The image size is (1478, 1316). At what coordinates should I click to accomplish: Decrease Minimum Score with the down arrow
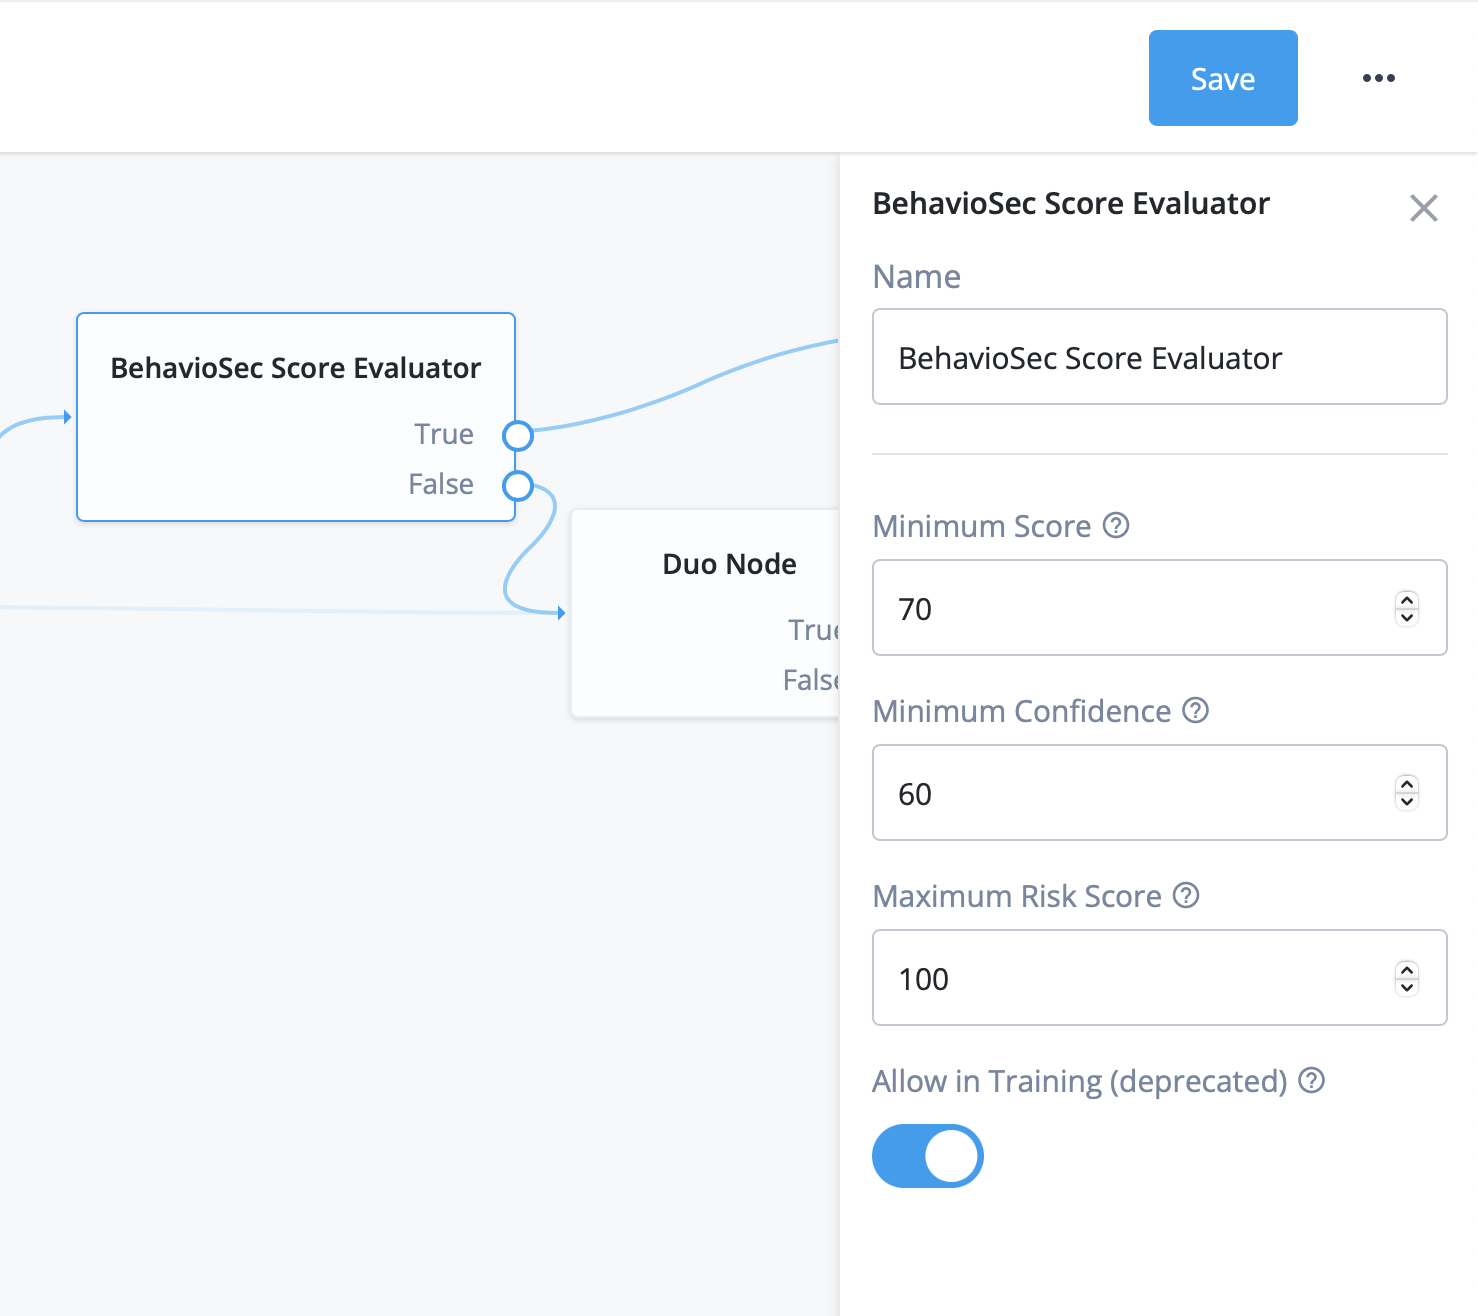[x=1407, y=617]
